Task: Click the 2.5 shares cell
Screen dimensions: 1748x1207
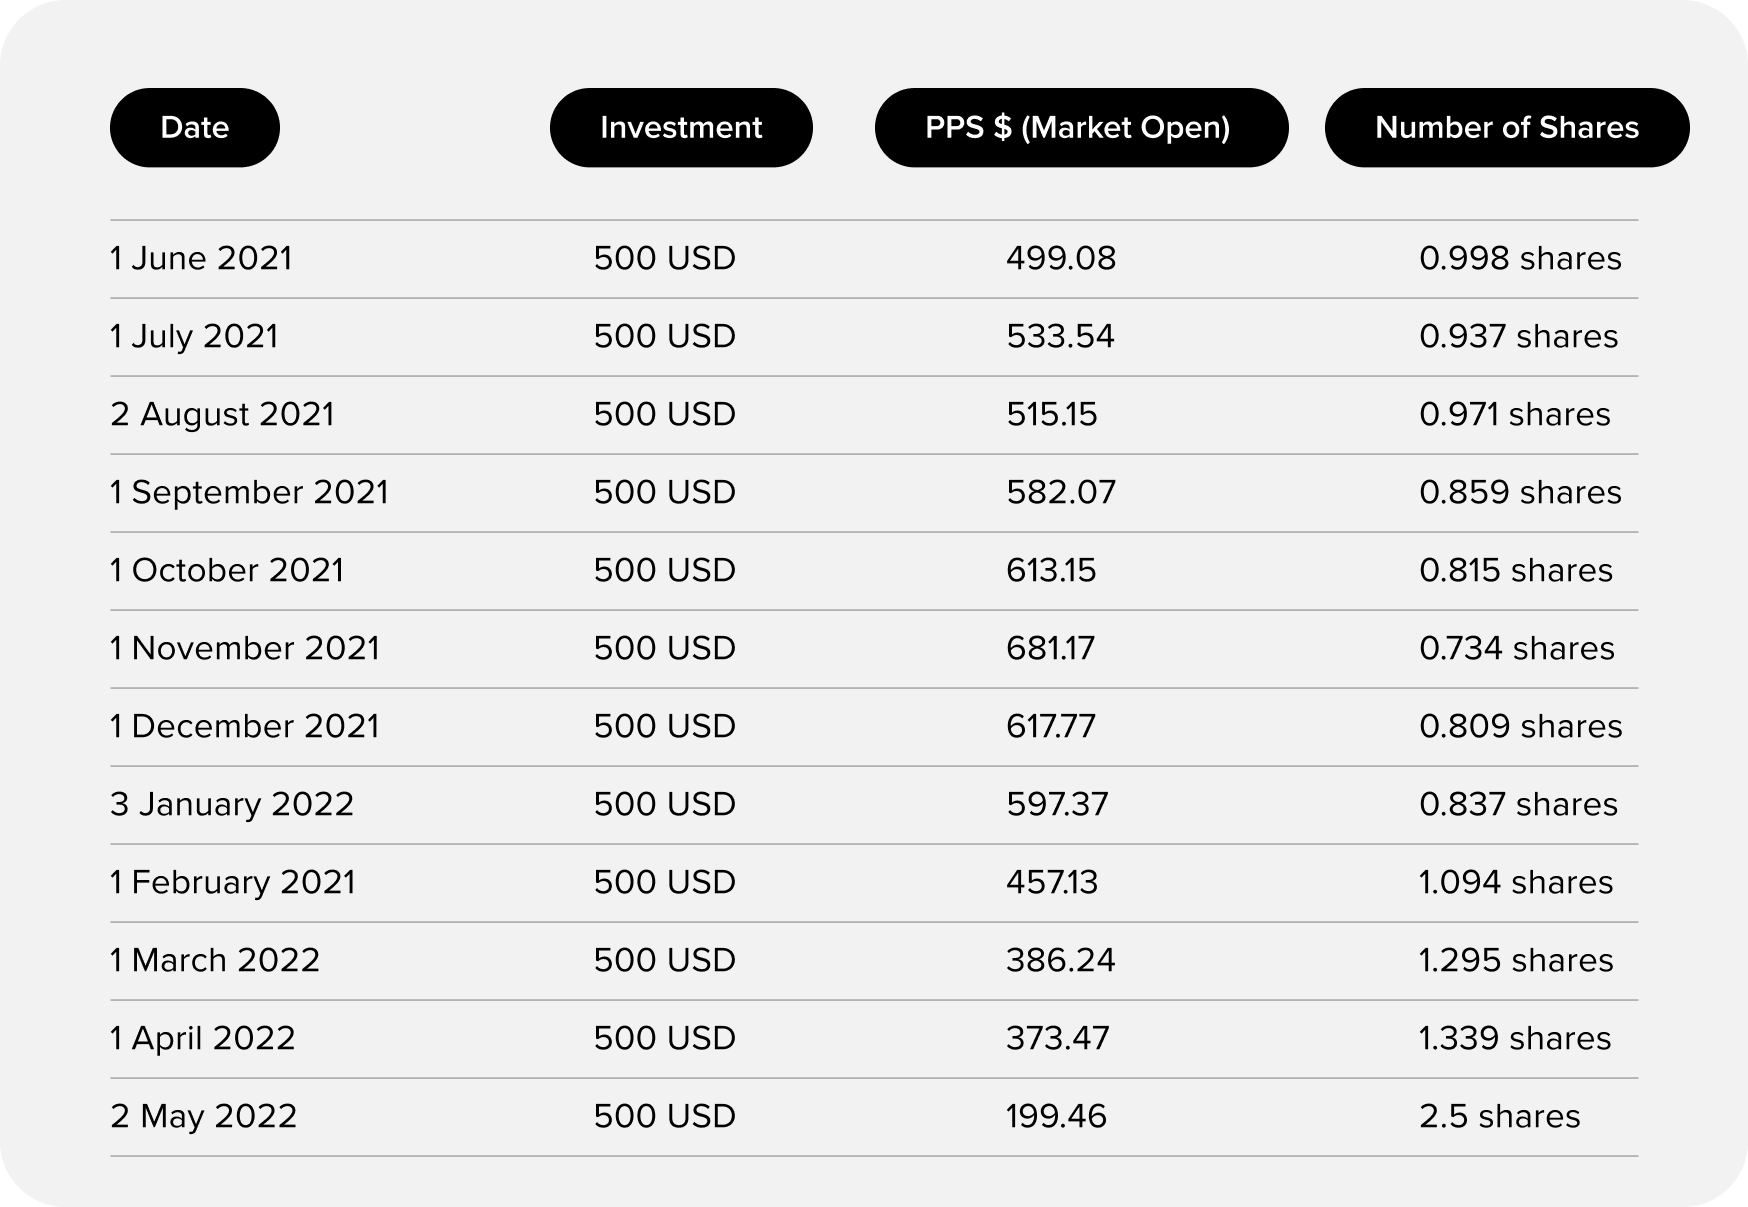Action: (1500, 1116)
